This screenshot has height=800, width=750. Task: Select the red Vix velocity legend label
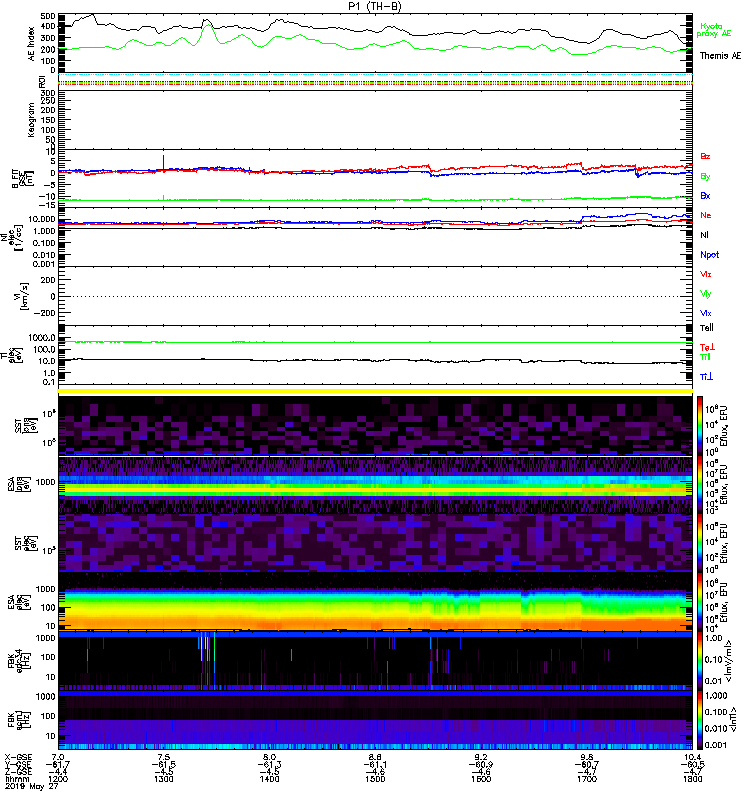tap(706, 274)
